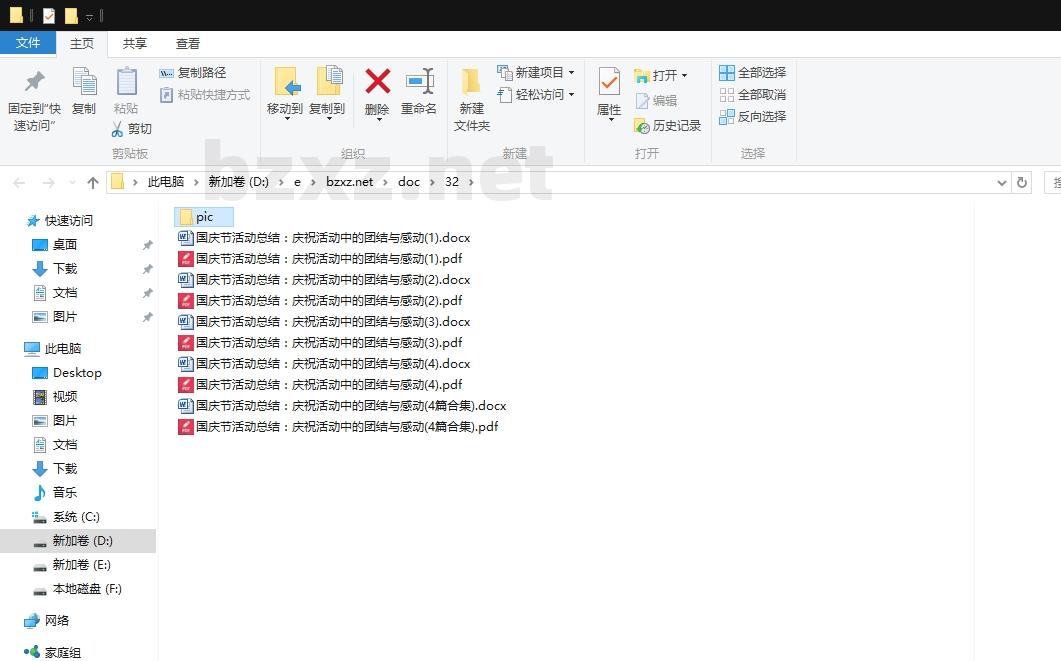The image size is (1061, 661).
Task: Click the Refresh button beside address bar
Action: pos(1021,182)
